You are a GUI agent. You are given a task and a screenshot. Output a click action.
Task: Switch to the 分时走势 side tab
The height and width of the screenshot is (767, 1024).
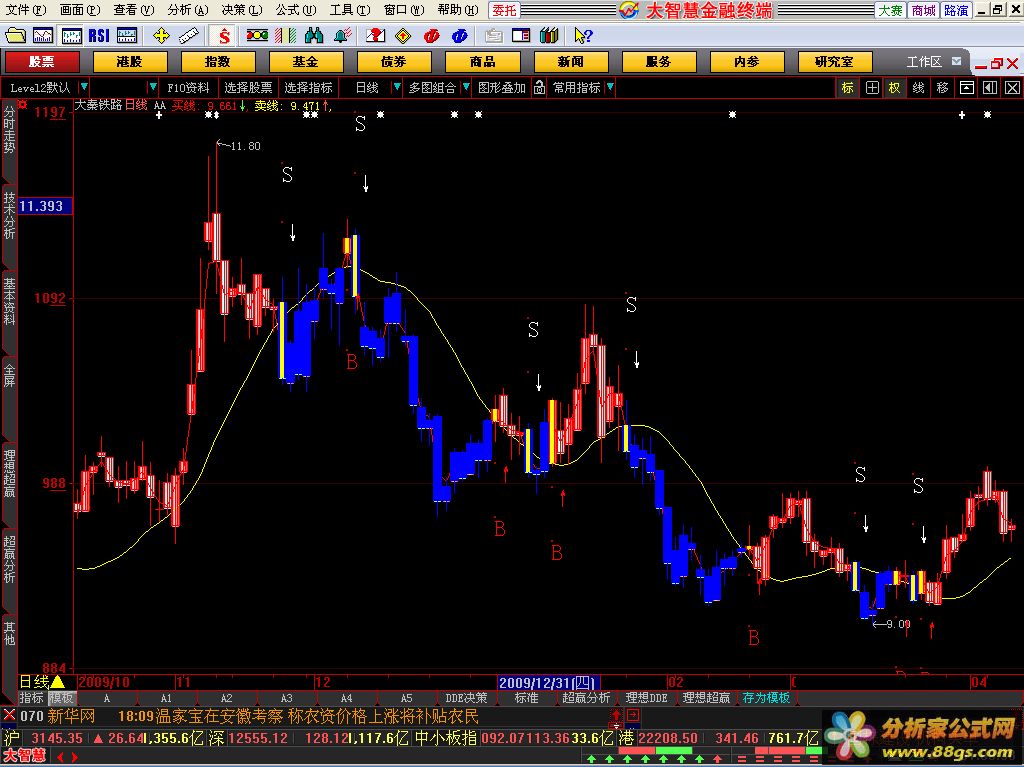pyautogui.click(x=9, y=131)
